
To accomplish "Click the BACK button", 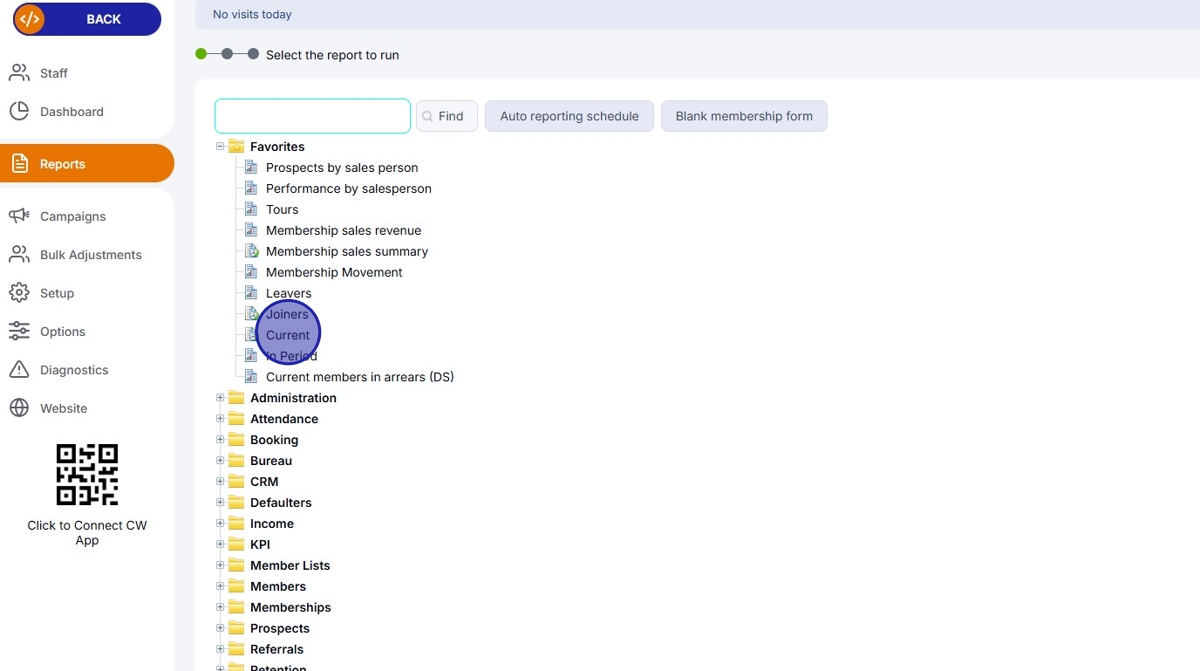I will [x=87, y=19].
